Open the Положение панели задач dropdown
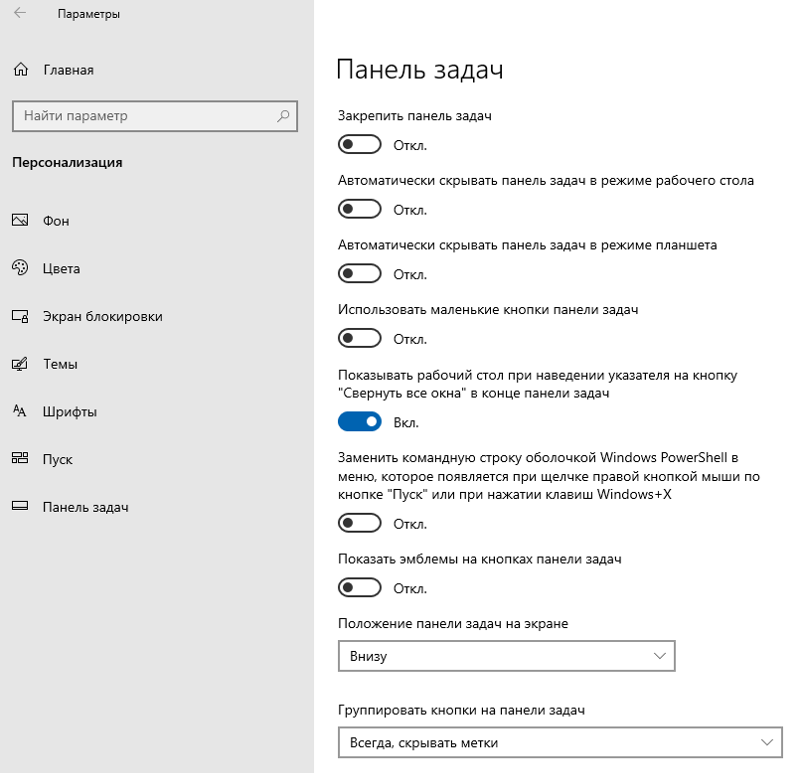800x773 pixels. click(507, 656)
